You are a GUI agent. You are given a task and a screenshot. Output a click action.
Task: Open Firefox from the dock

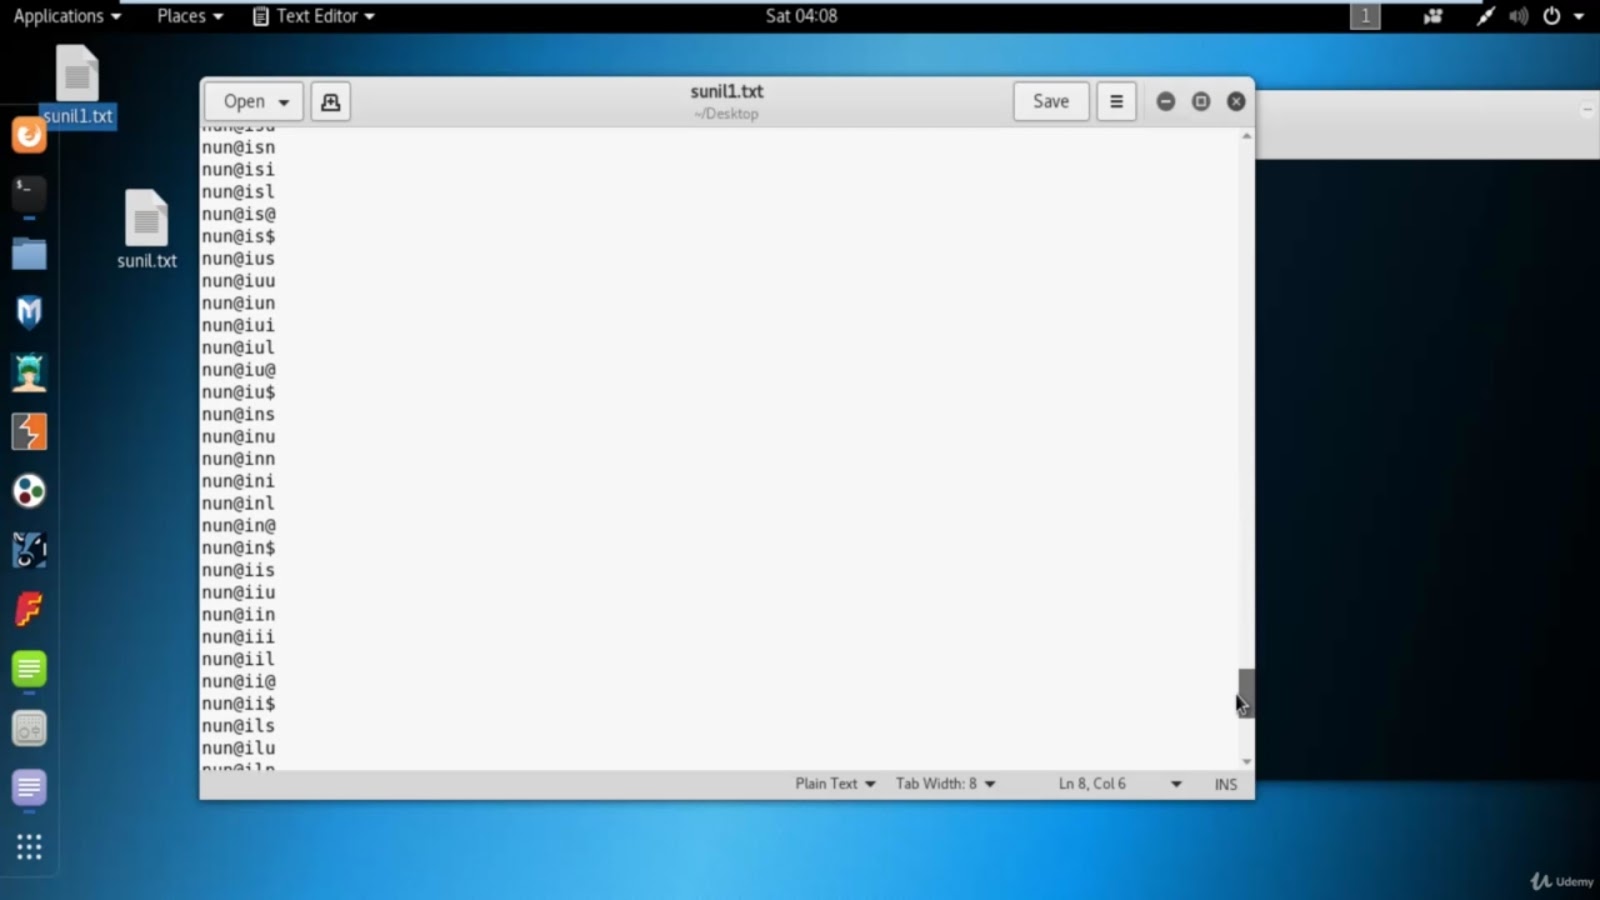coord(28,135)
